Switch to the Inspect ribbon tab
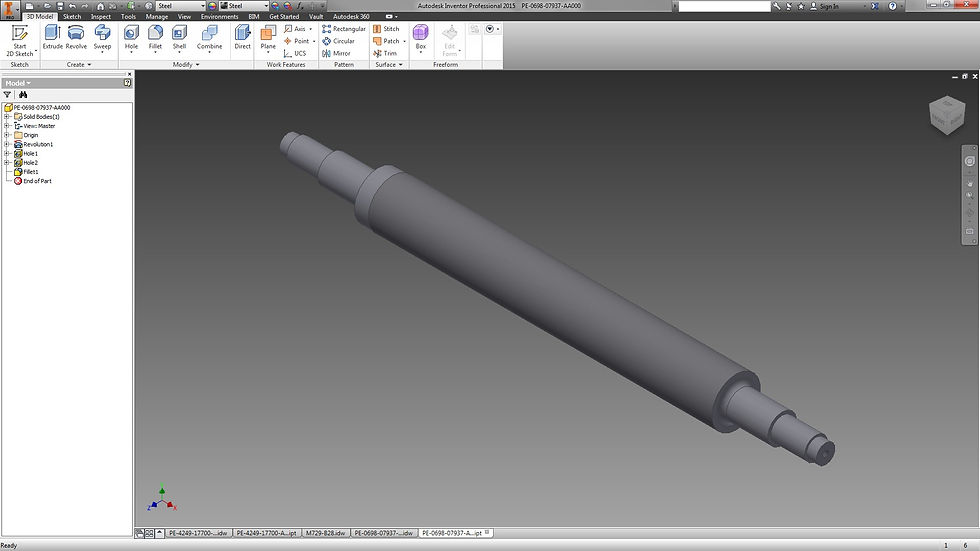 [x=101, y=16]
